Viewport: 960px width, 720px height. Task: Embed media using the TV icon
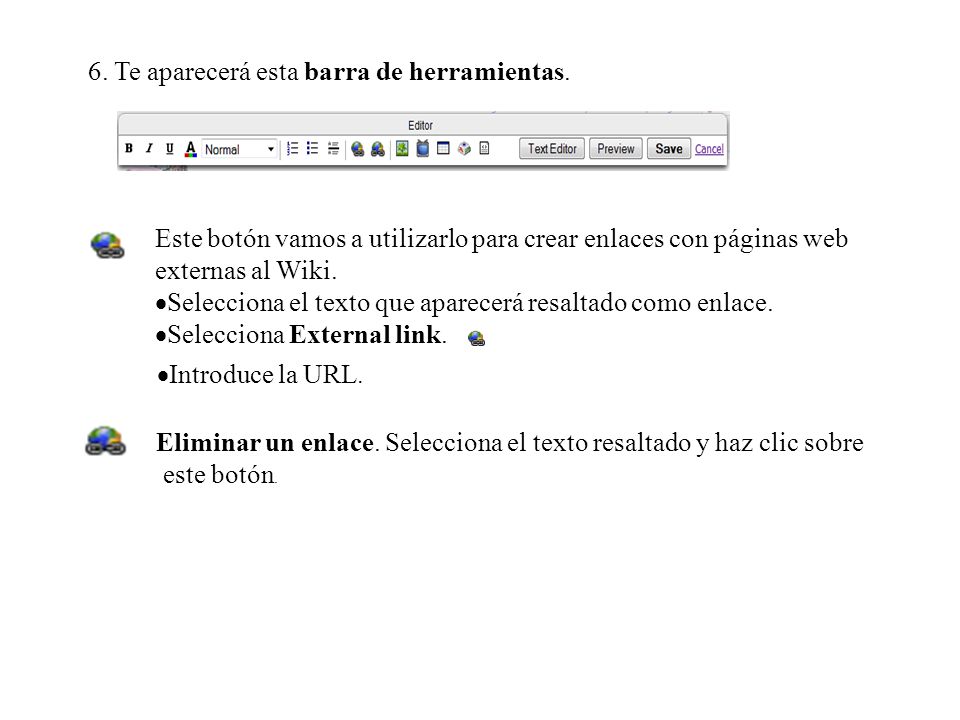coord(422,148)
